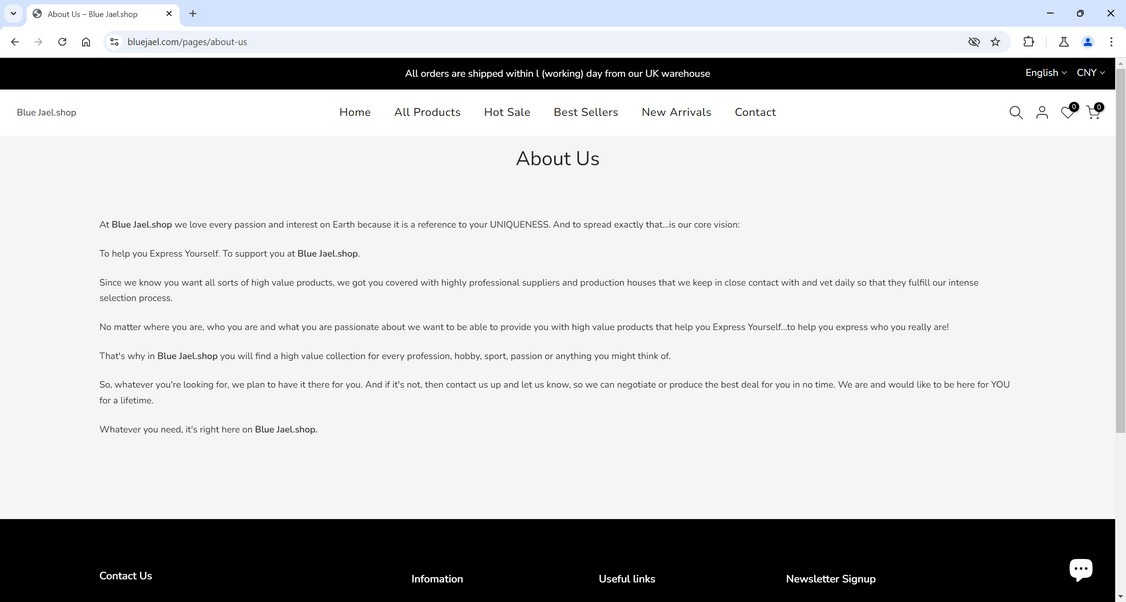Go to the Home menu item

355,112
